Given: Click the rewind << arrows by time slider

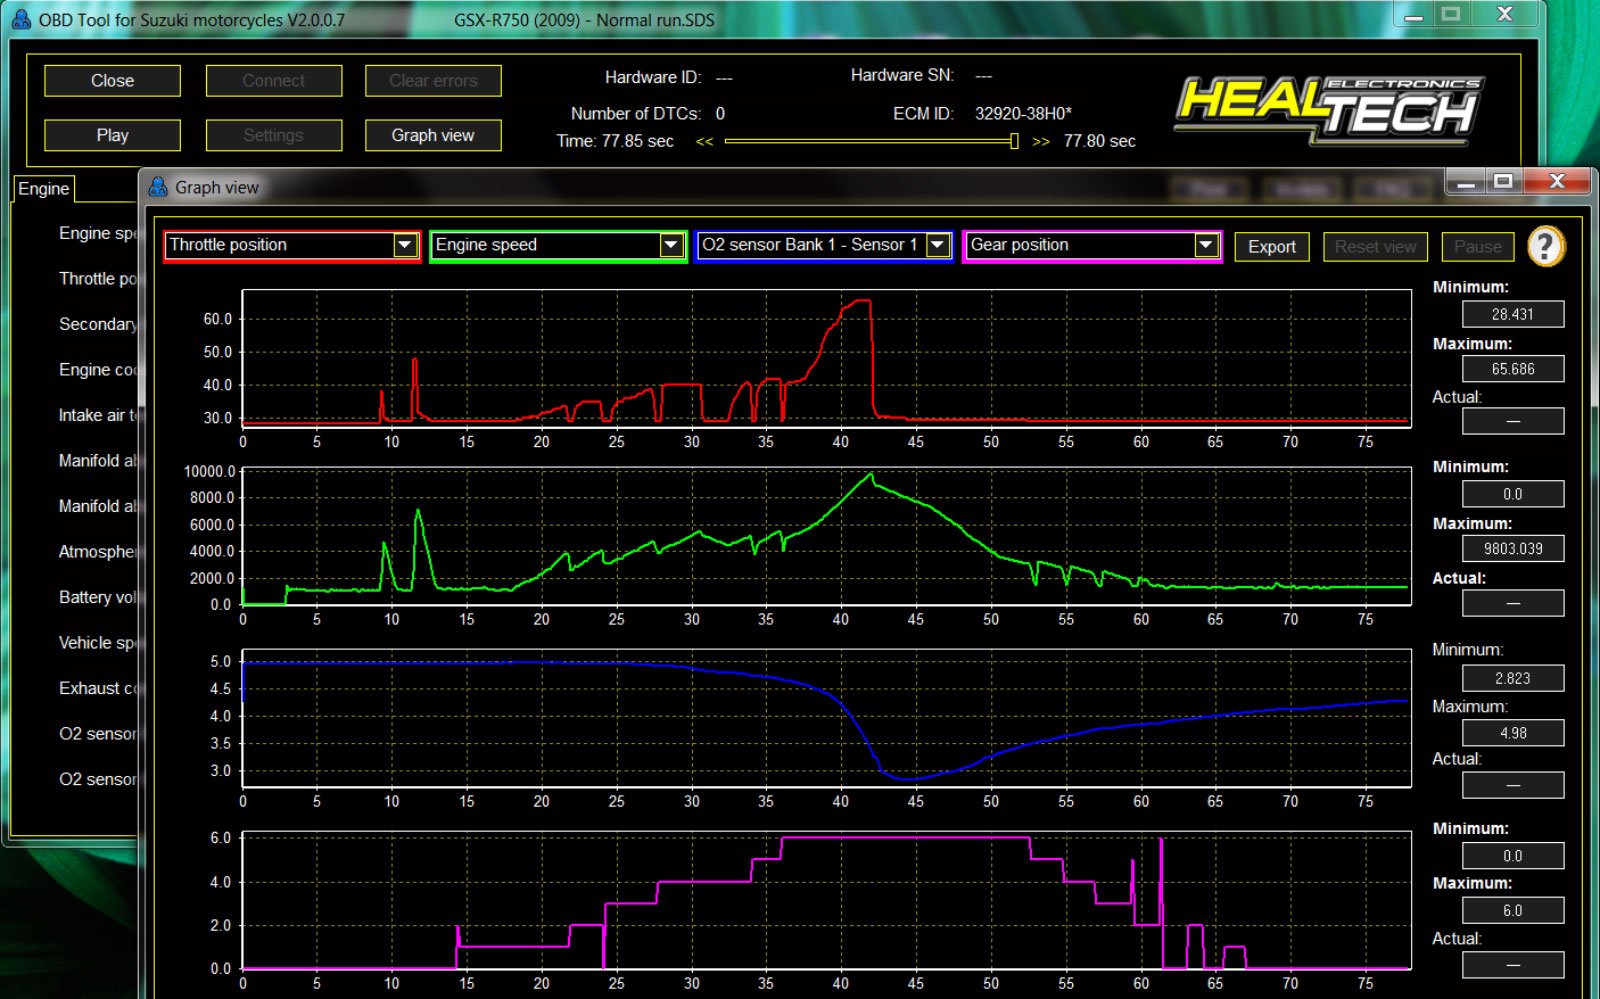Looking at the screenshot, I should point(704,142).
